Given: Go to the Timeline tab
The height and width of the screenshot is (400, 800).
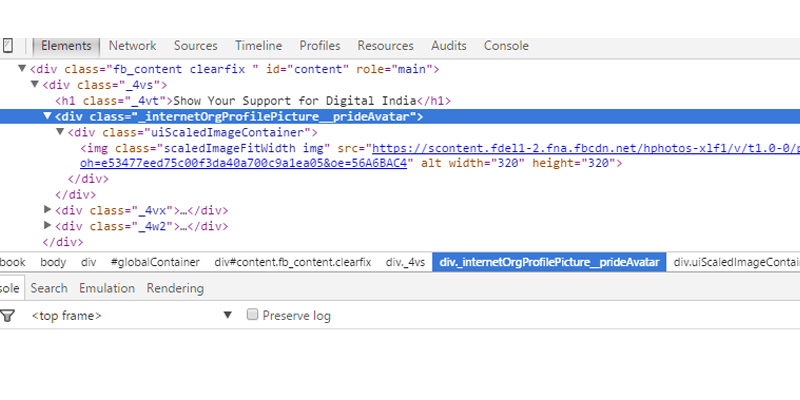Looking at the screenshot, I should (x=258, y=46).
